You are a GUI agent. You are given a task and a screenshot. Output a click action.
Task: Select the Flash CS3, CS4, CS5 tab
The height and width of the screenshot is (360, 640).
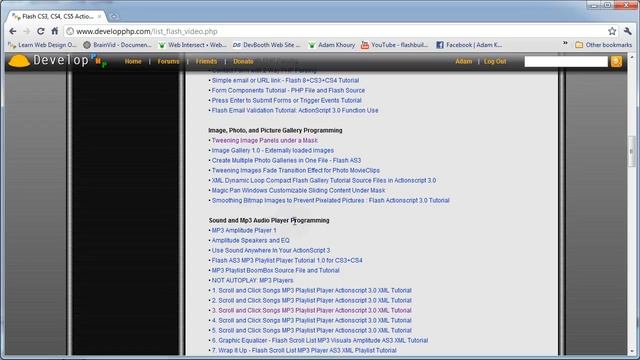pyautogui.click(x=57, y=16)
